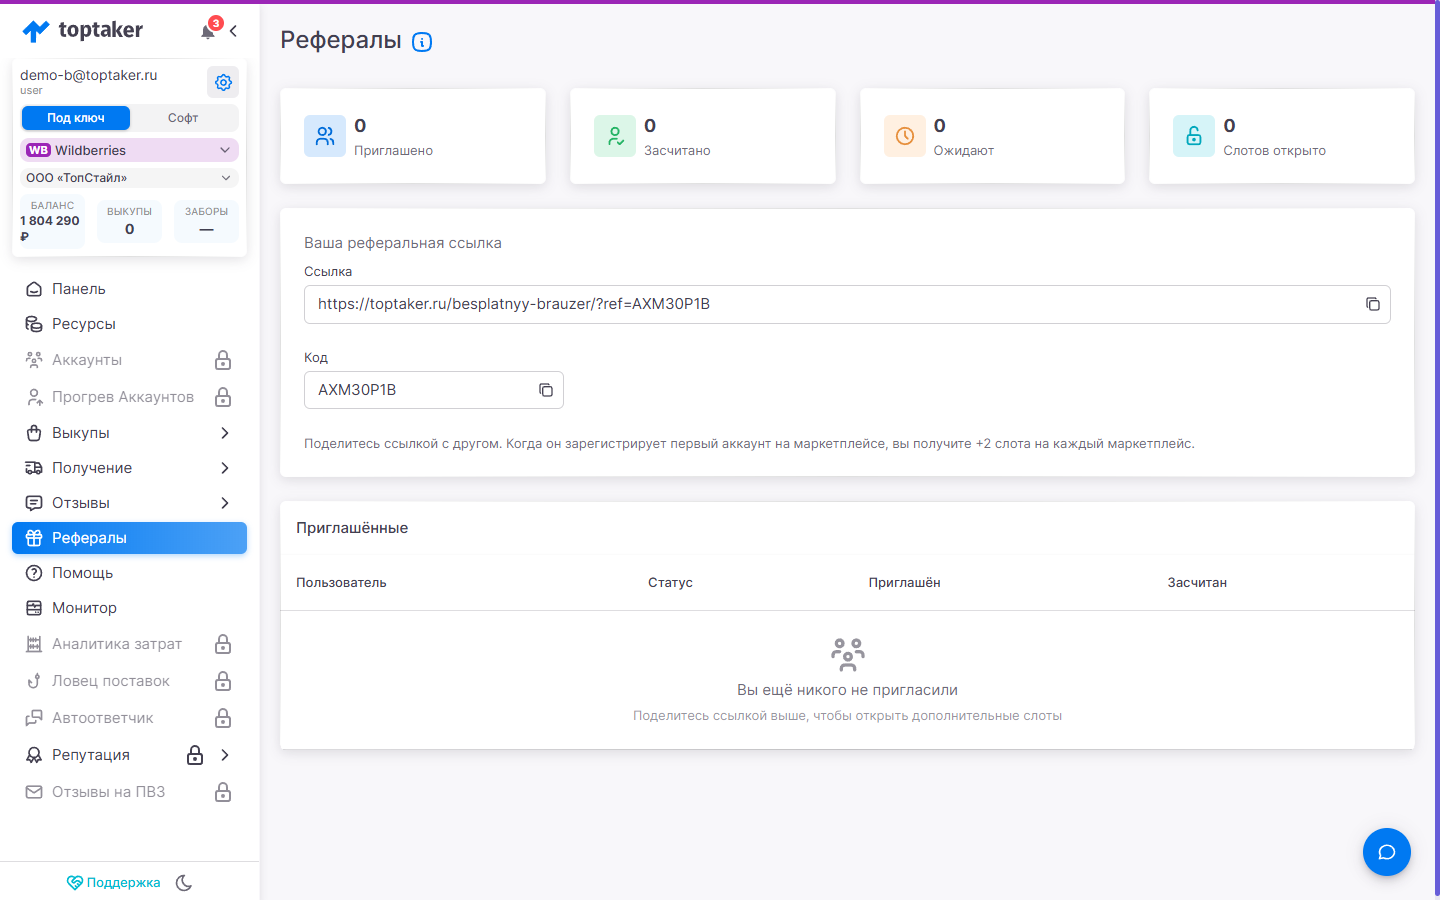Click the Поддержка support link
Screen dimensions: 1440x900
113,883
